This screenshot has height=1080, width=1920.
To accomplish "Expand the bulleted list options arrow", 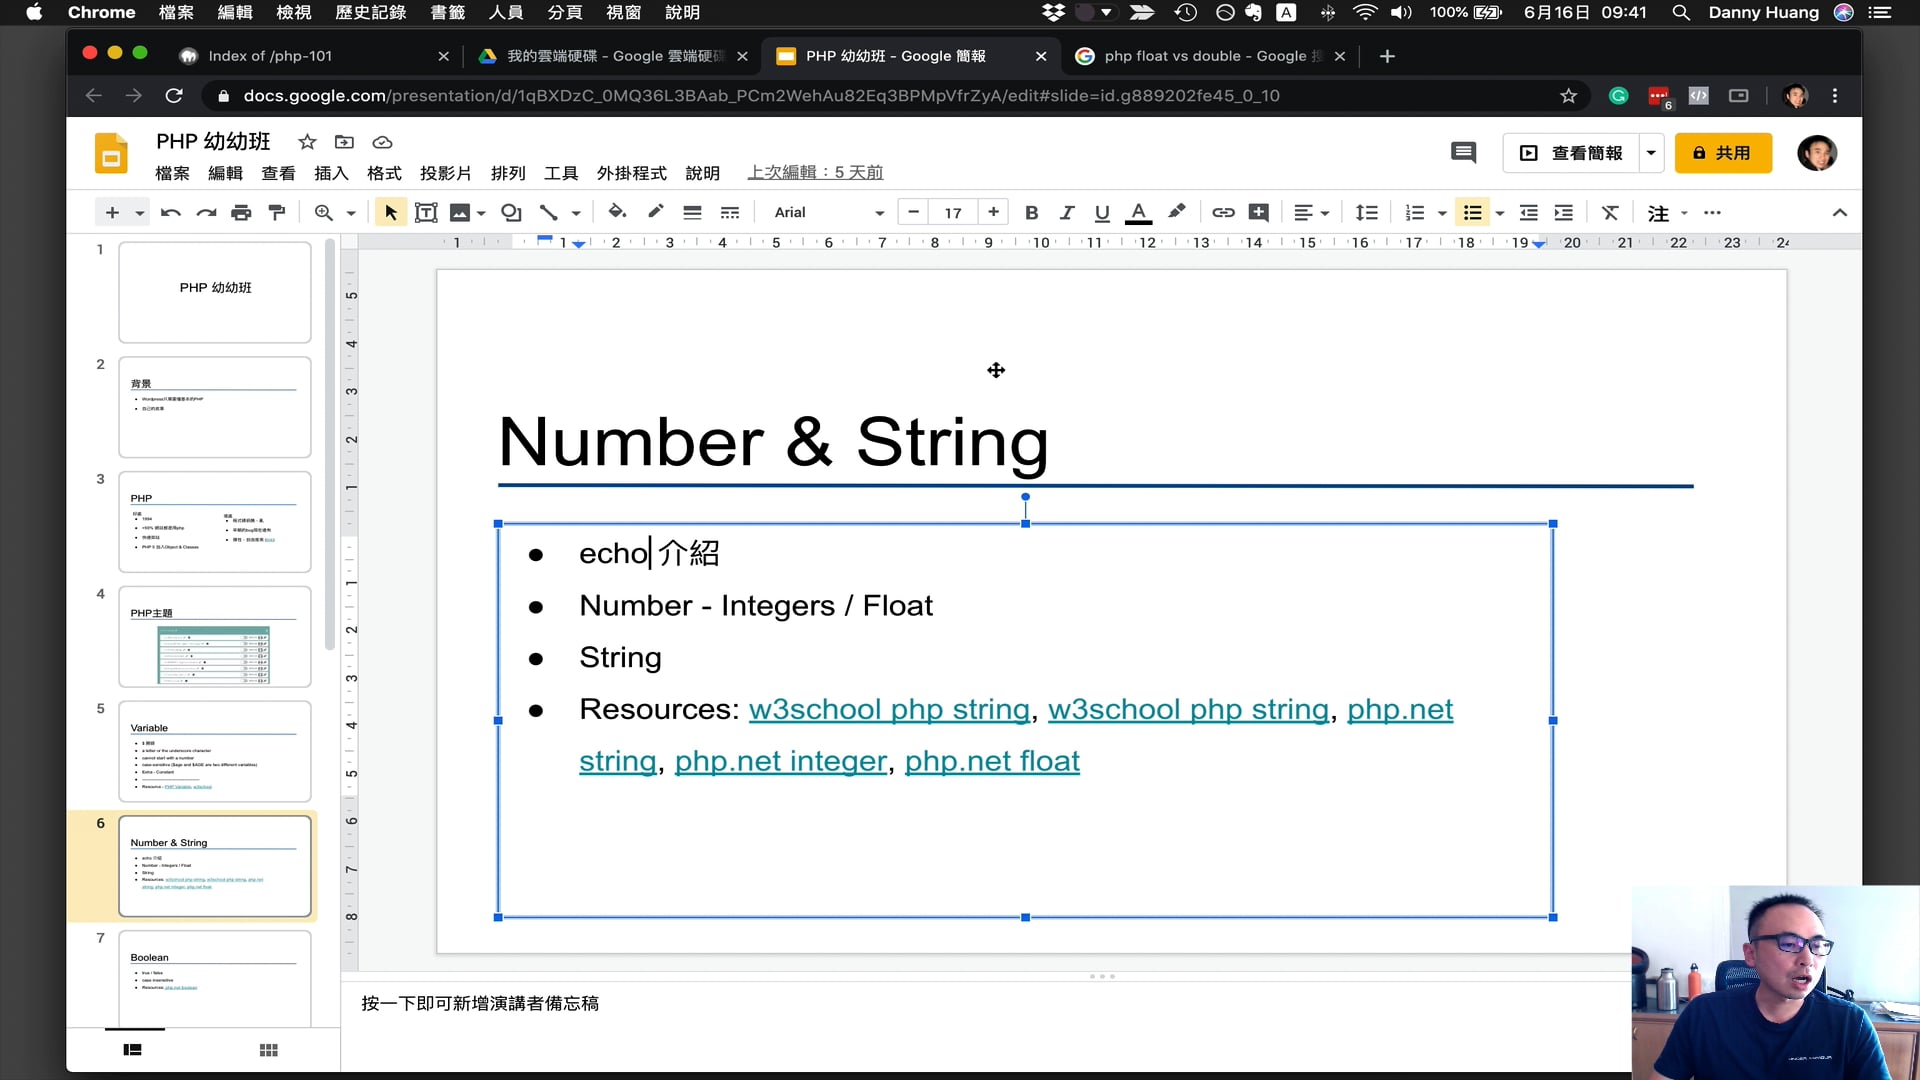I will [x=1499, y=212].
